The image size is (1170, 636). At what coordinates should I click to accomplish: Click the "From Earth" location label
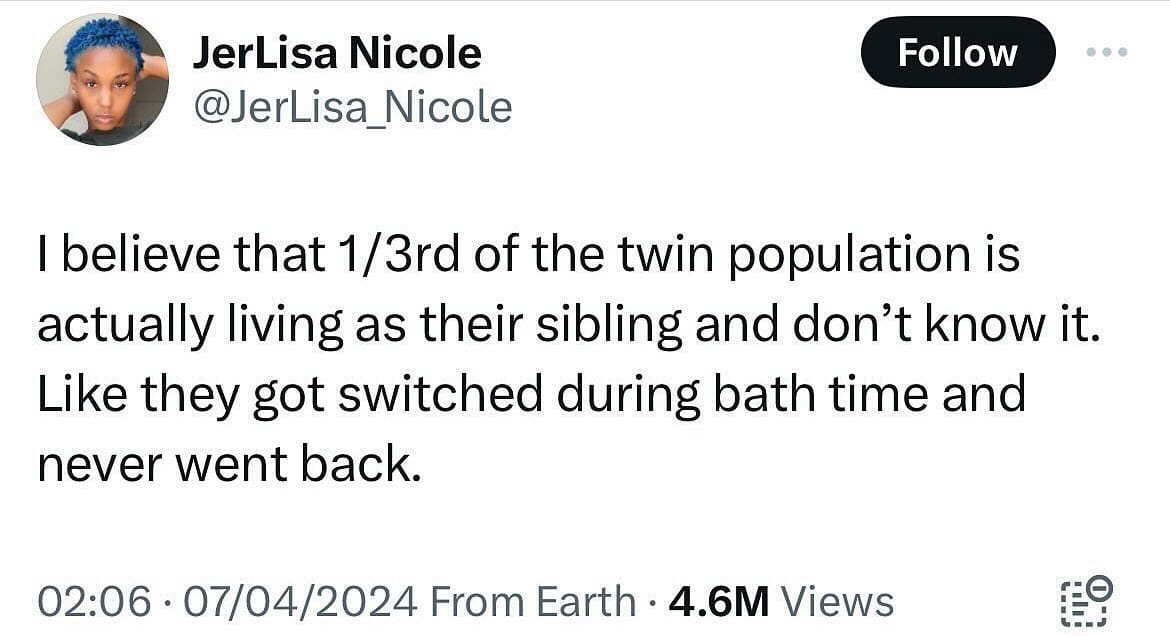[x=532, y=602]
